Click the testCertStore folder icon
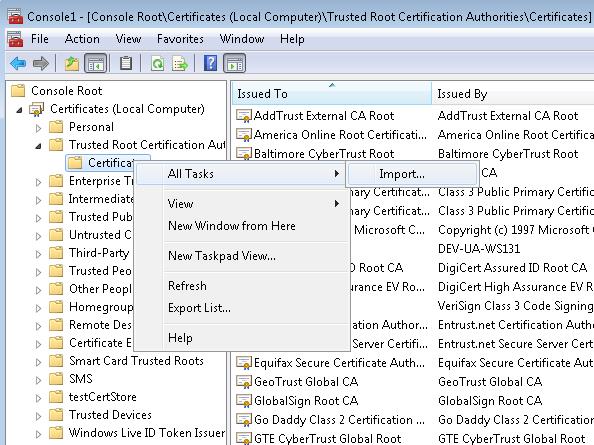This screenshot has width=594, height=445. 56,397
